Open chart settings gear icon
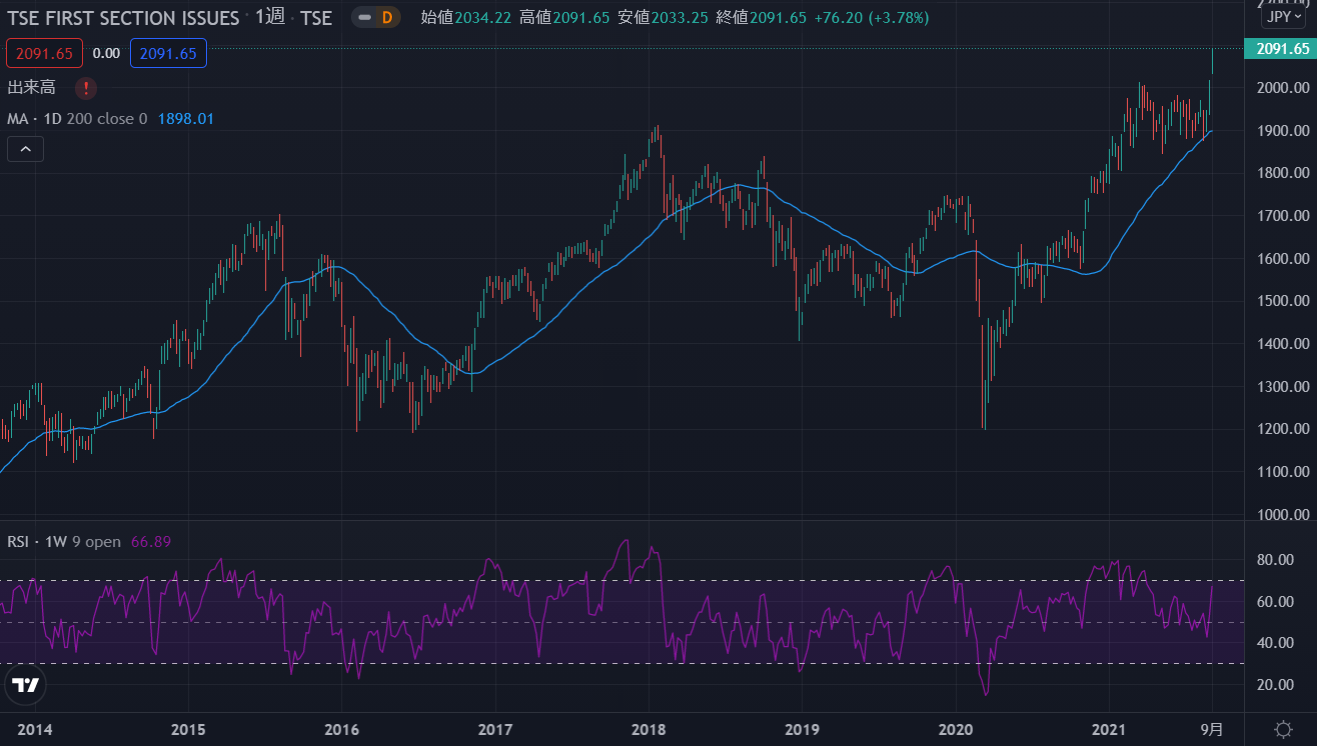 click(x=1283, y=729)
